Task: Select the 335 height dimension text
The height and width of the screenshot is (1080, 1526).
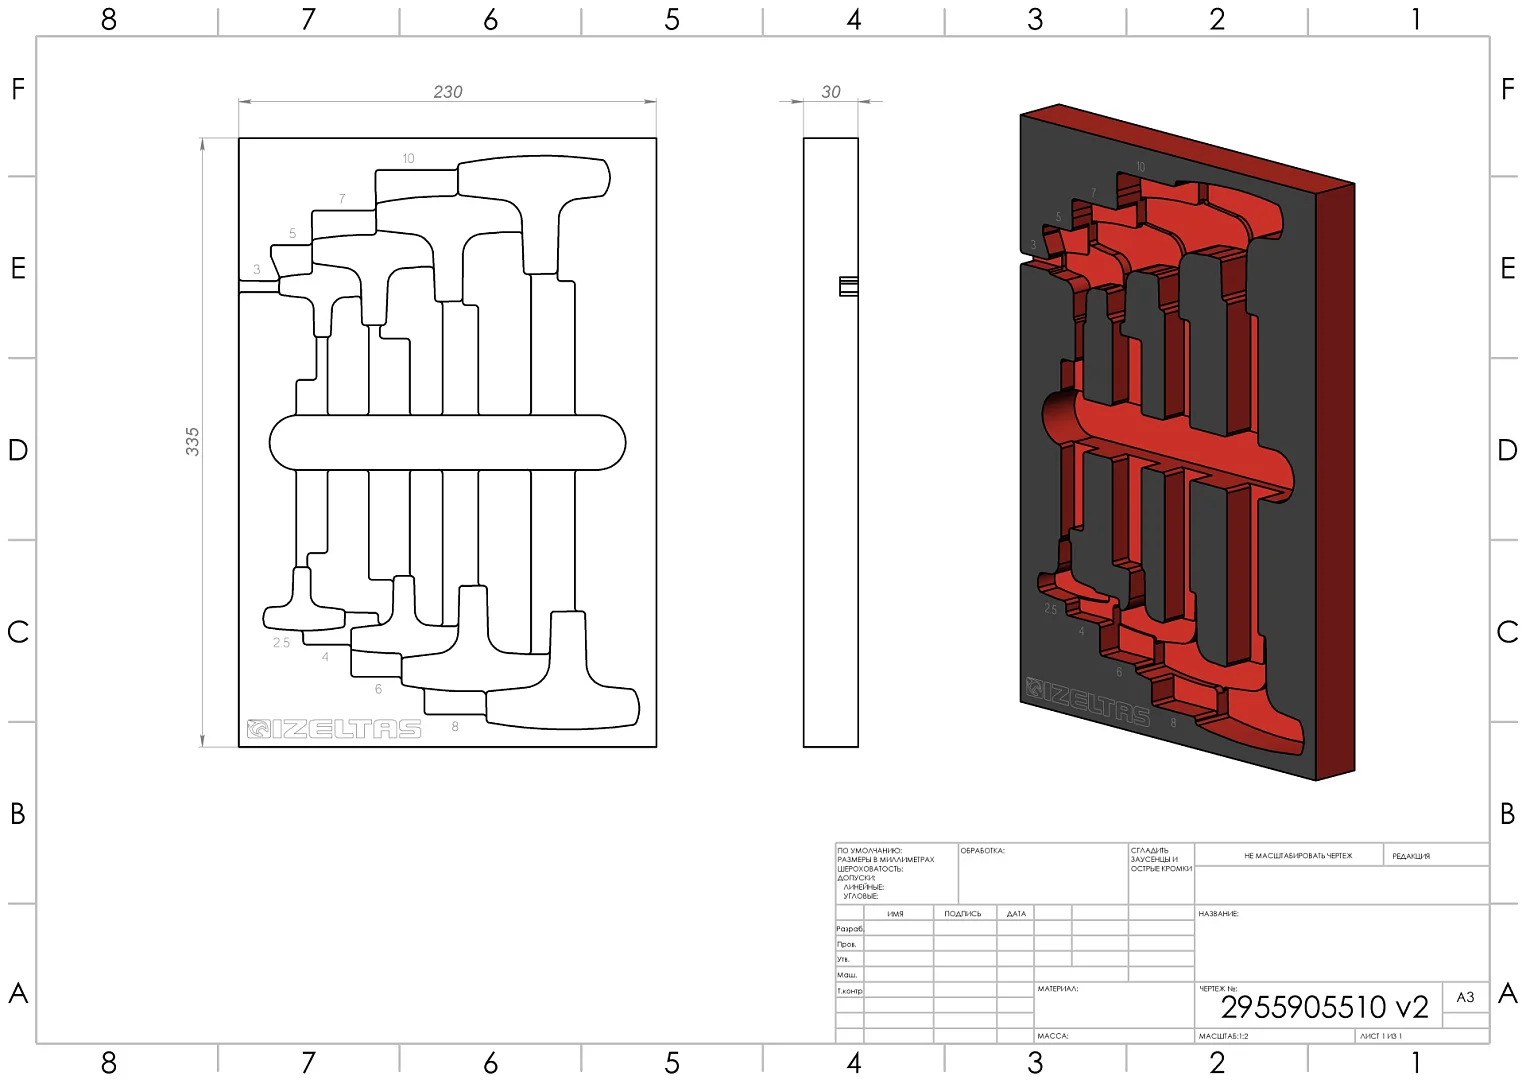Action: 192,441
